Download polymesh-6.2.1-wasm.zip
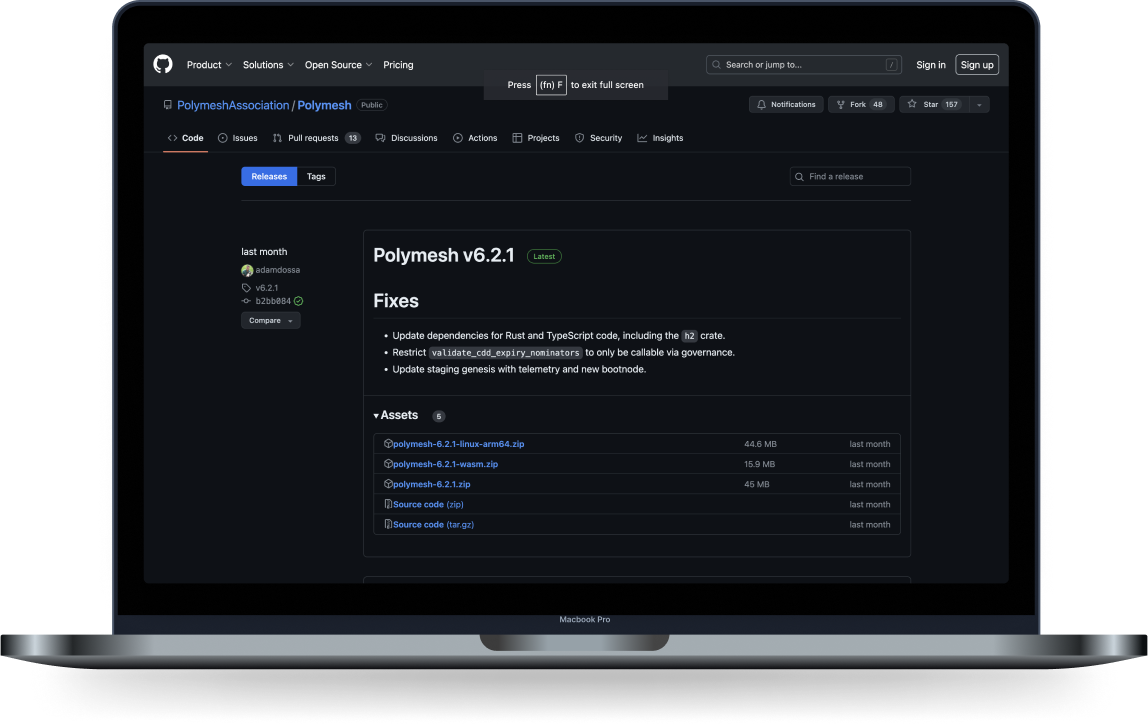The image size is (1148, 726). [445, 464]
